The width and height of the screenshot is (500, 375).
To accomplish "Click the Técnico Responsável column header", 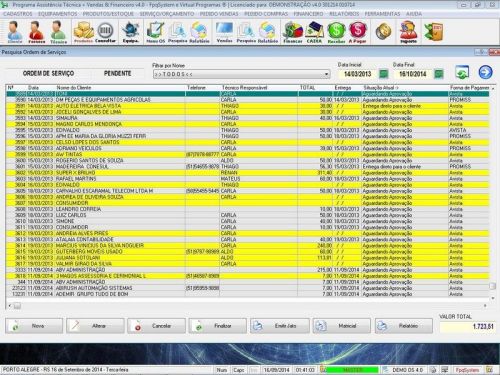I will coord(244,88).
